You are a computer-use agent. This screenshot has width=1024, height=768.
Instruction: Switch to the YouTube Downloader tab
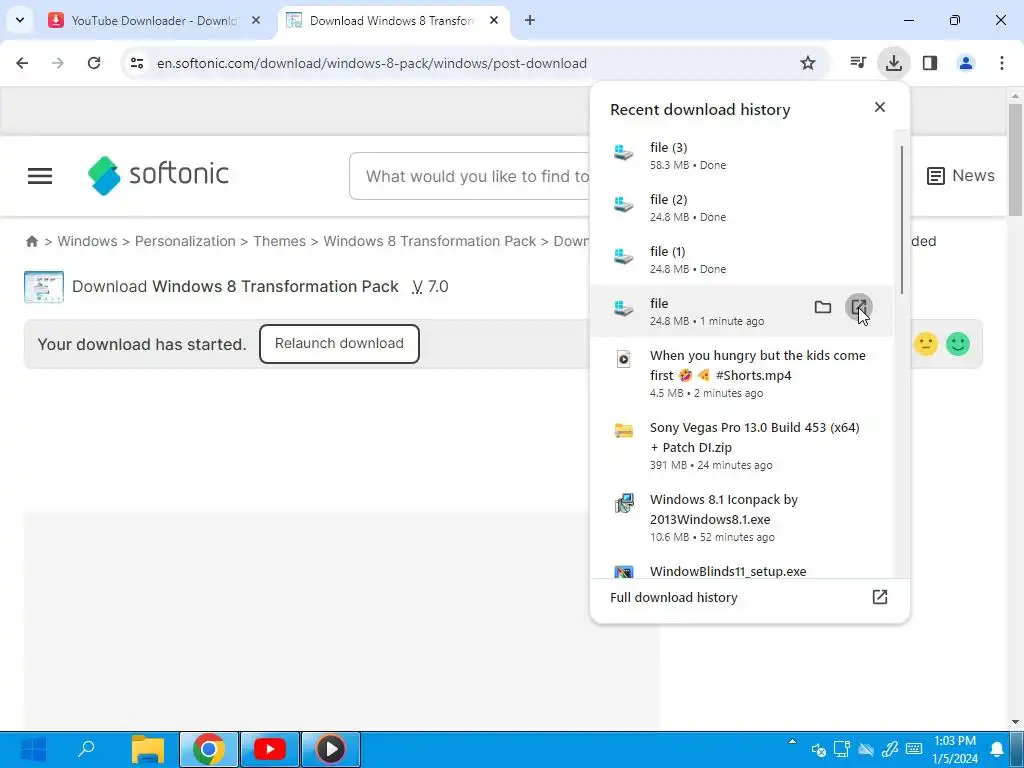tap(155, 20)
